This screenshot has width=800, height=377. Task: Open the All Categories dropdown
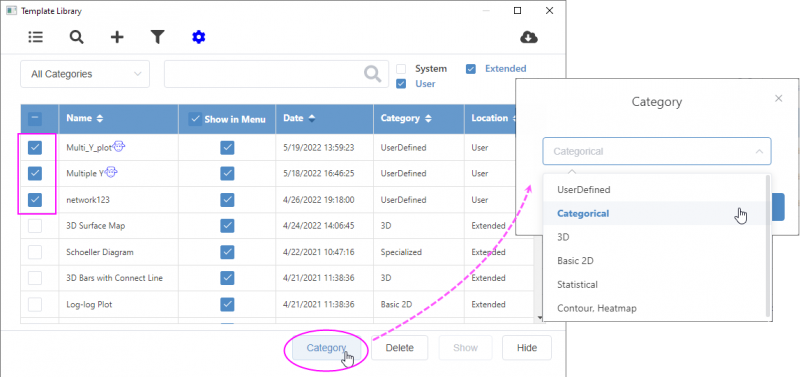(85, 74)
